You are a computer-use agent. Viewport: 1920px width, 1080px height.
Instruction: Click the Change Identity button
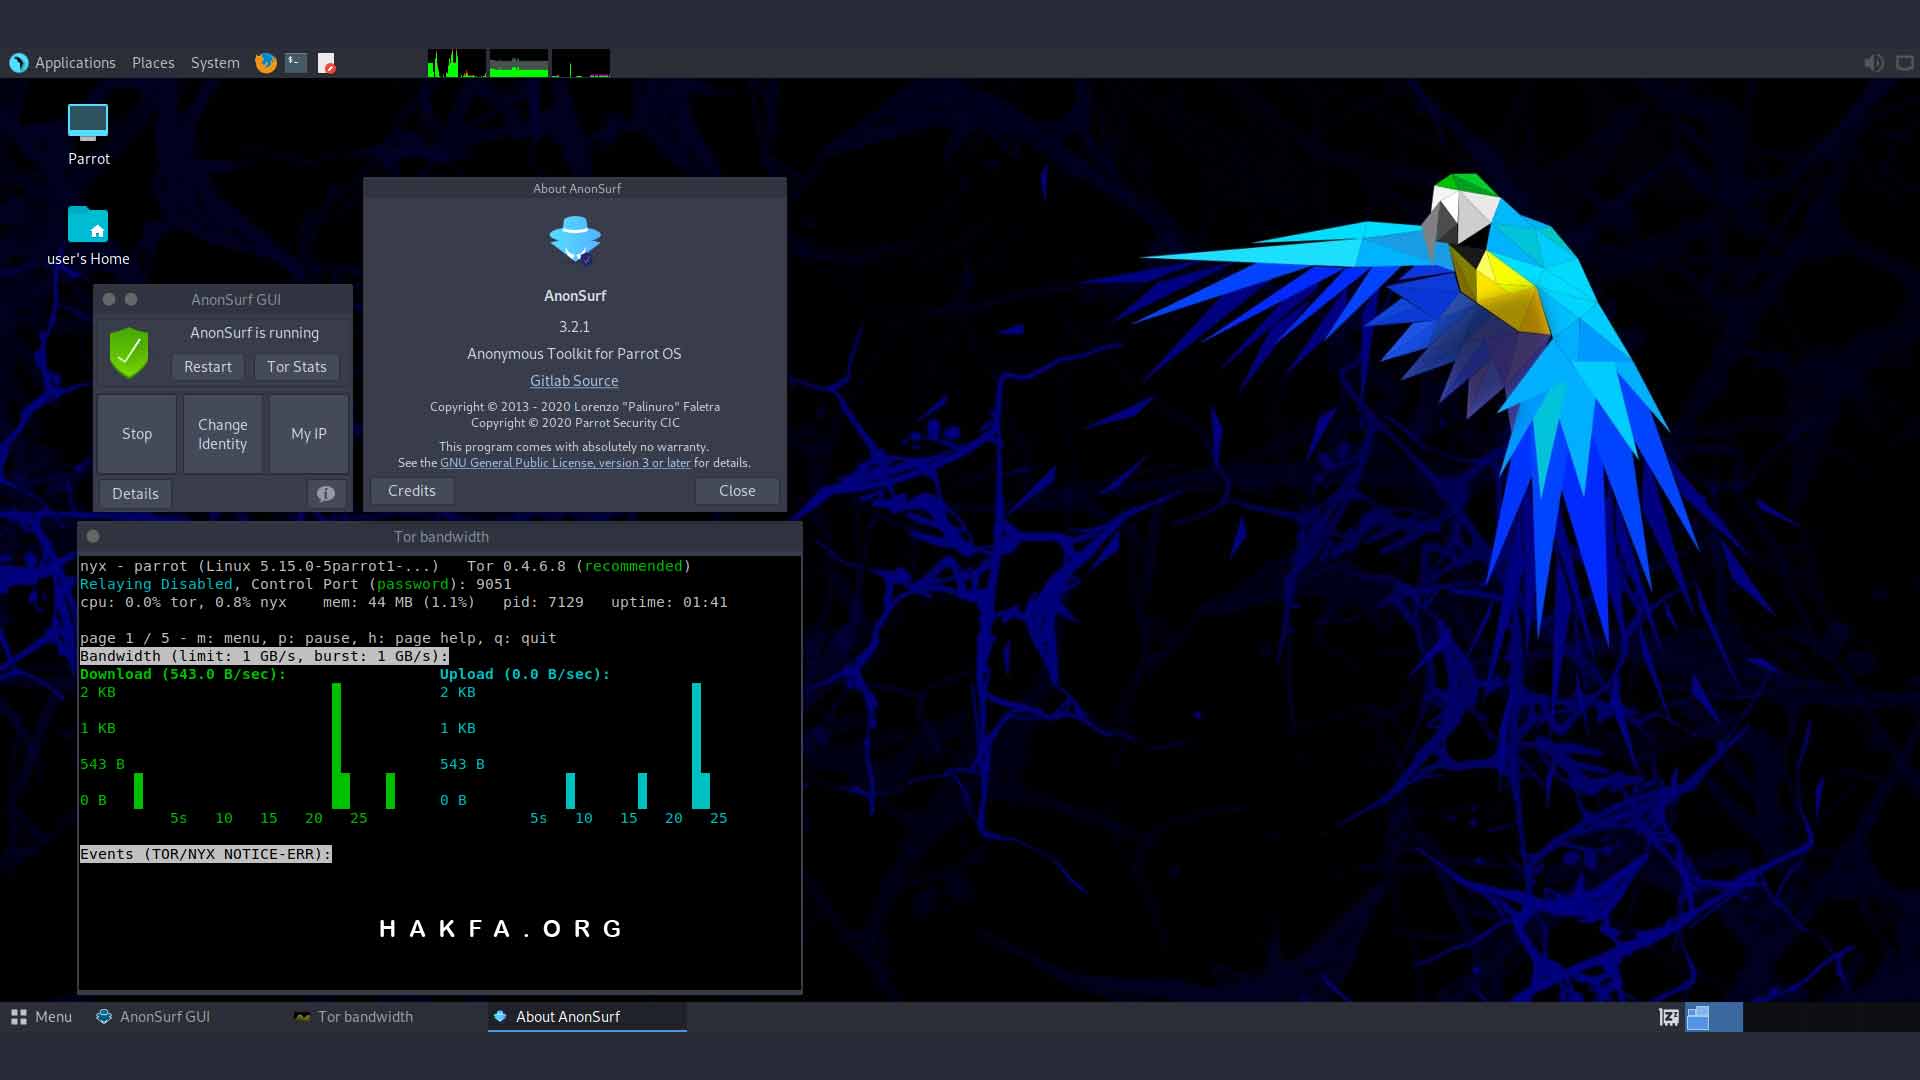coord(222,434)
